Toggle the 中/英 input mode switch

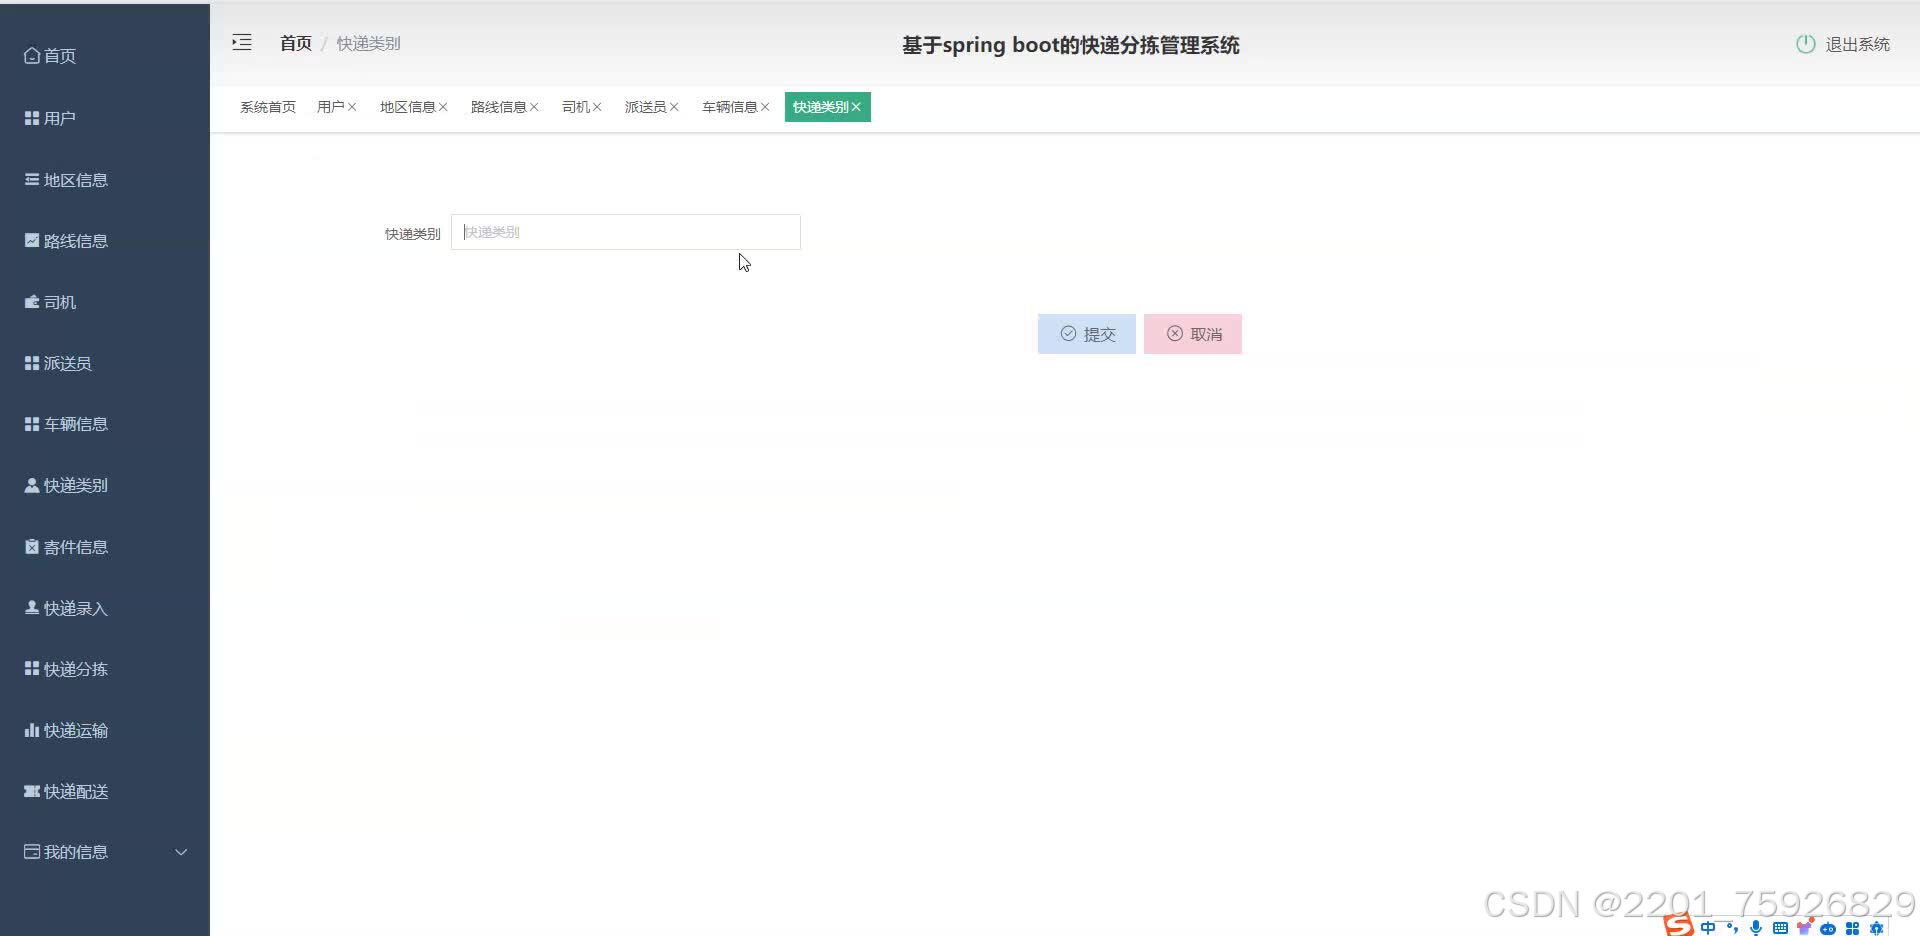coord(1708,927)
